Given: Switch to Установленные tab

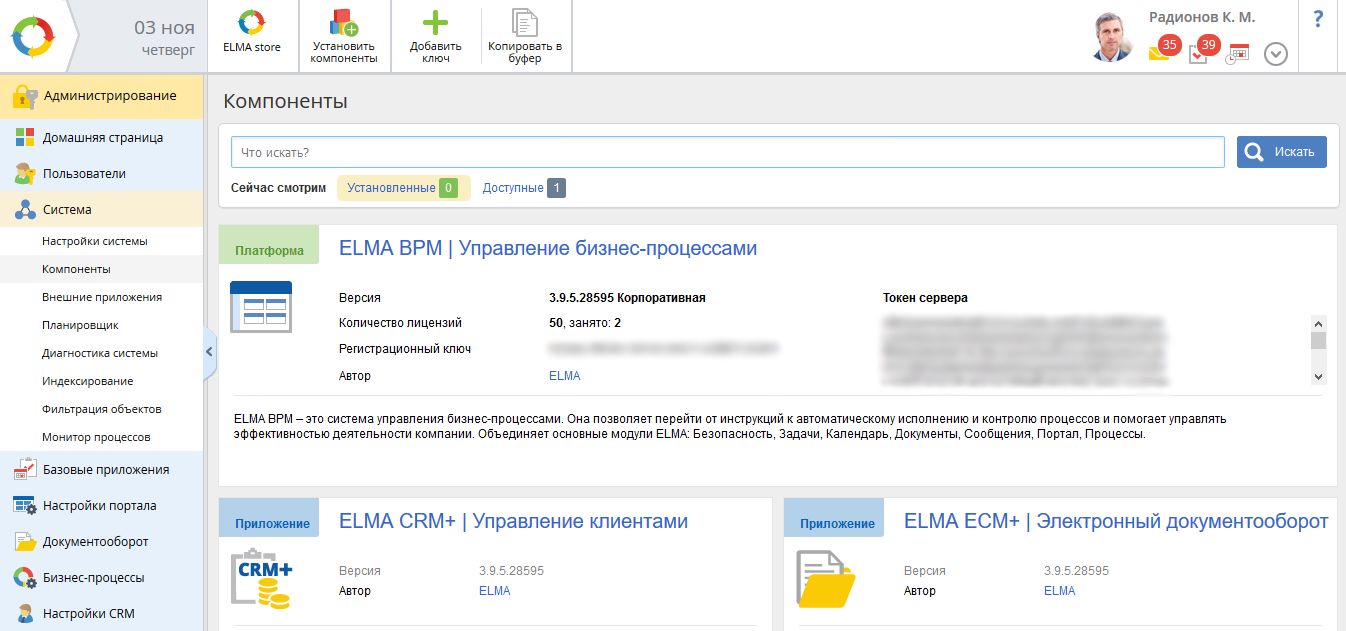Looking at the screenshot, I should pyautogui.click(x=403, y=188).
